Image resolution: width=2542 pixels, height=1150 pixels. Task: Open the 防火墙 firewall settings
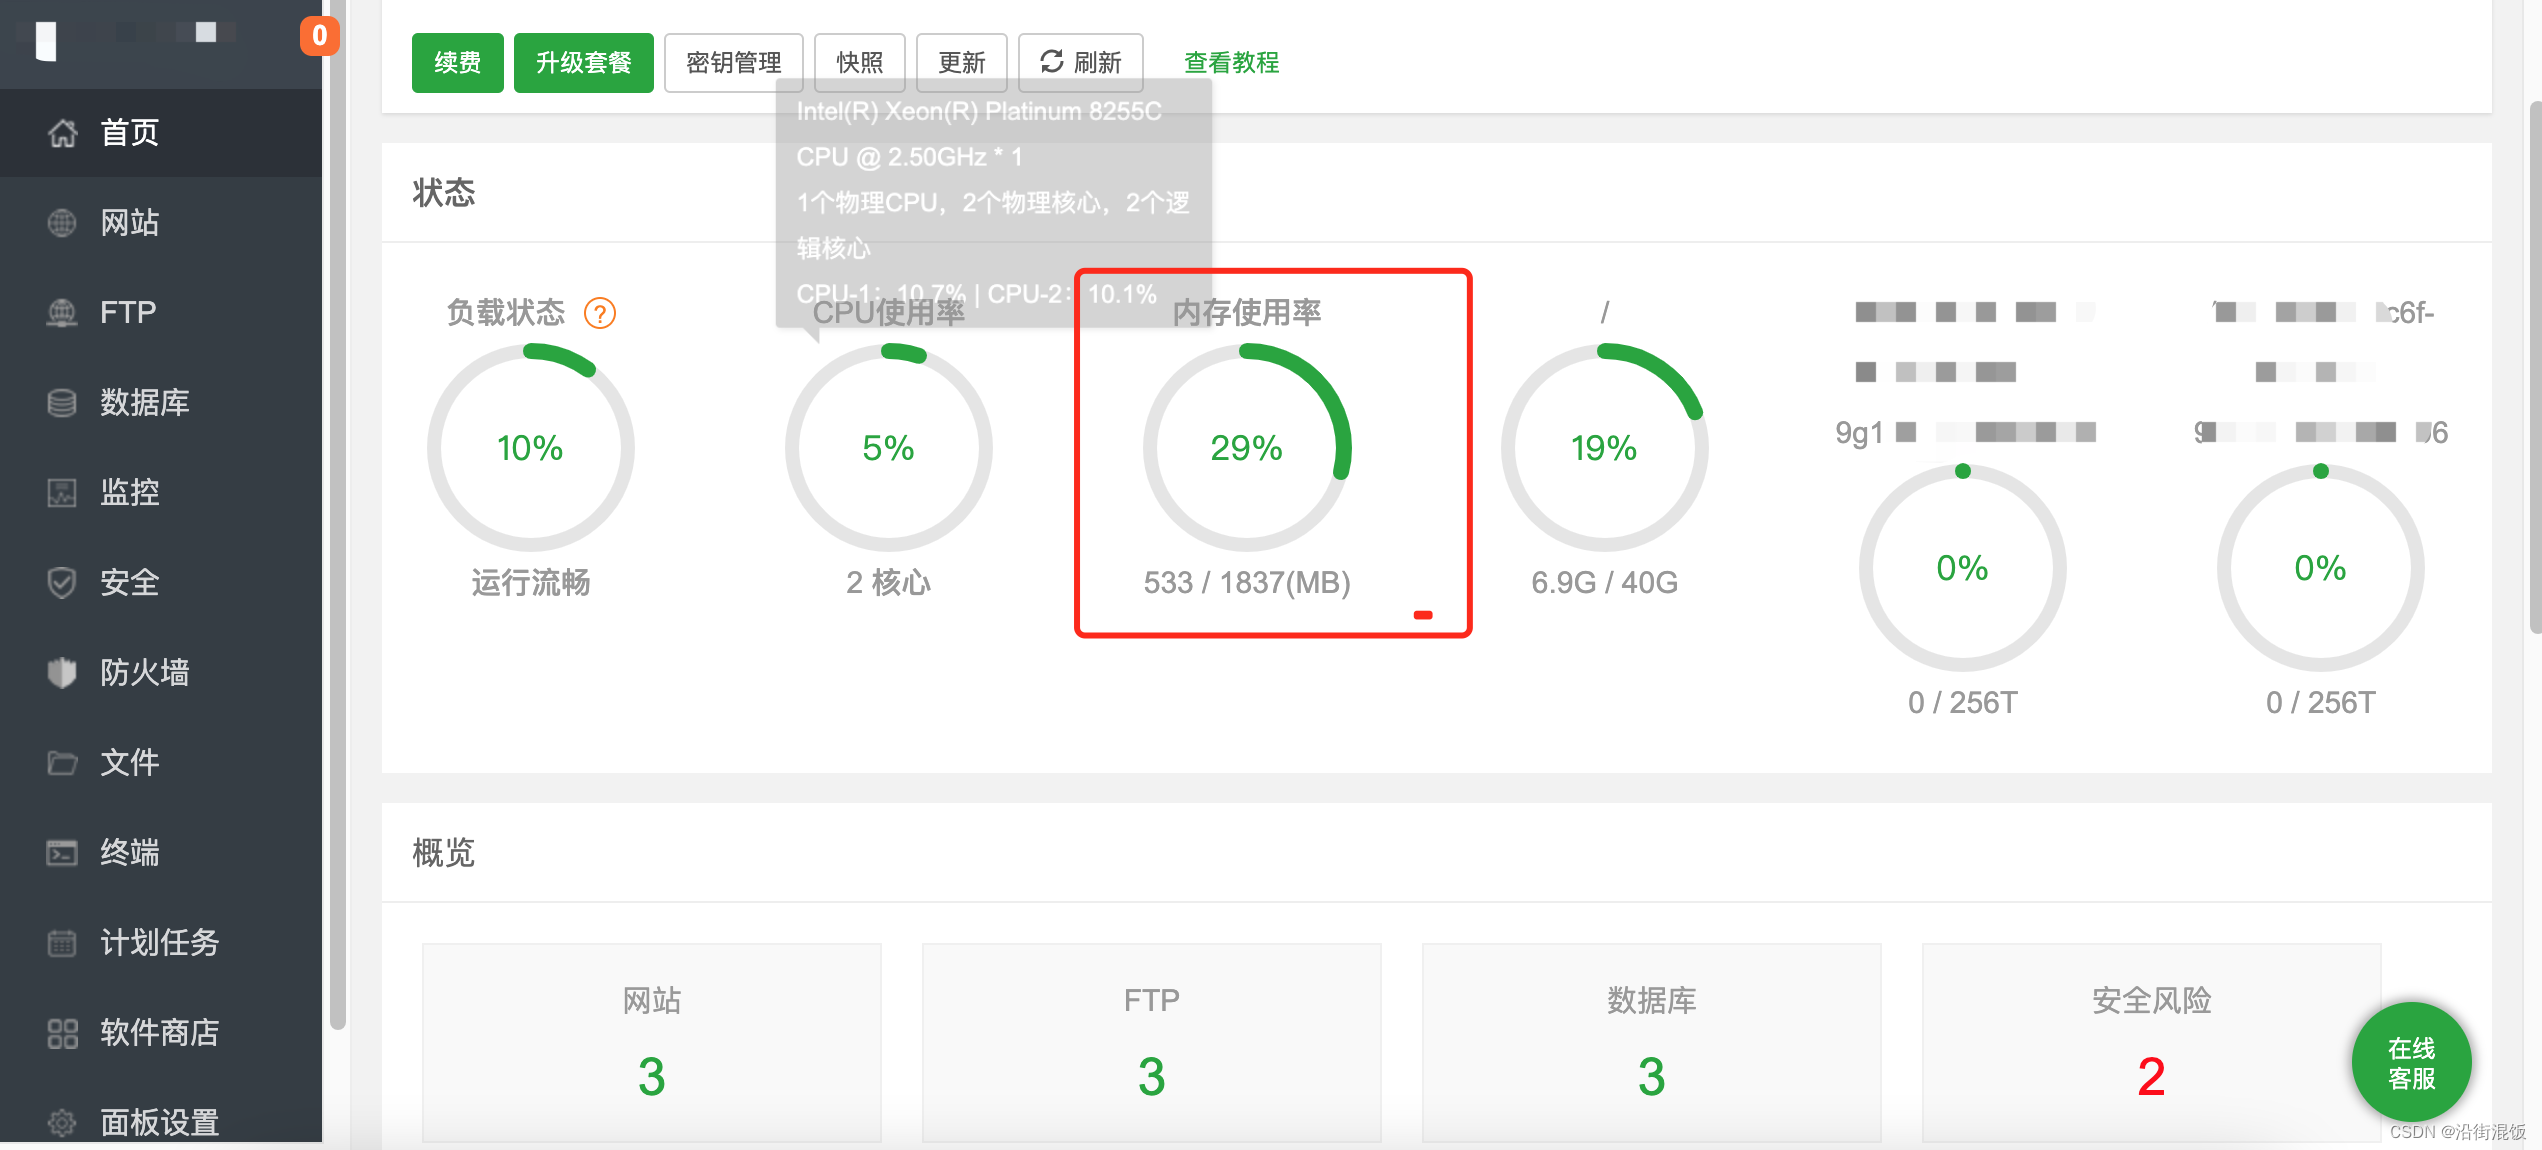[147, 672]
